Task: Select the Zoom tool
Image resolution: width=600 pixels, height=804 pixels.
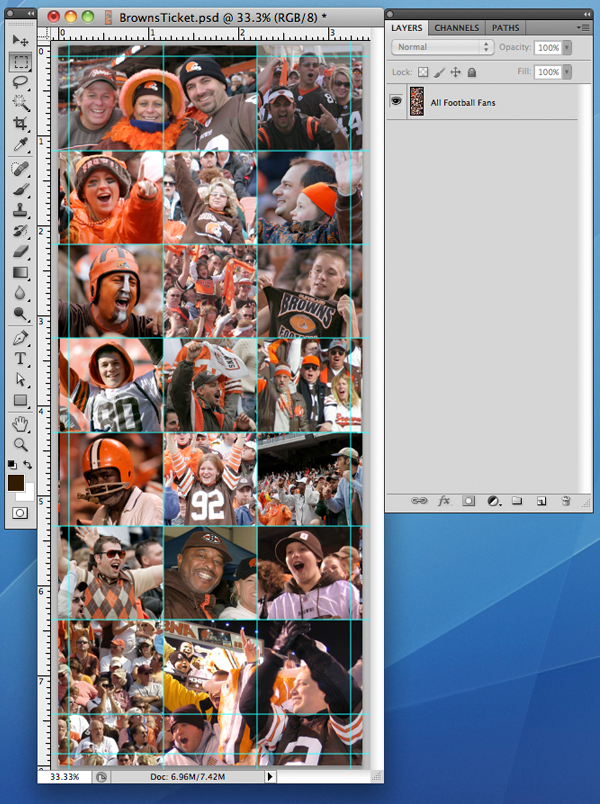Action: [x=21, y=445]
